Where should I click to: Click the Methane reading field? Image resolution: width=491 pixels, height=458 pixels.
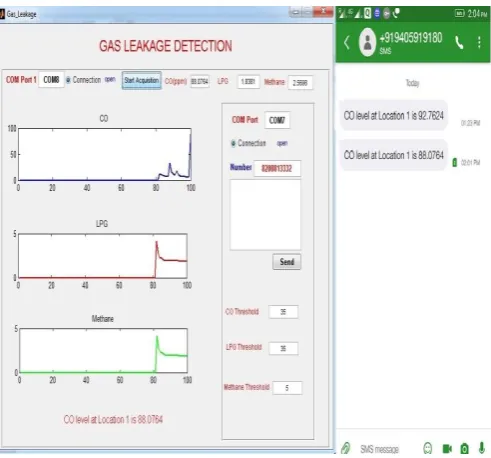[300, 83]
